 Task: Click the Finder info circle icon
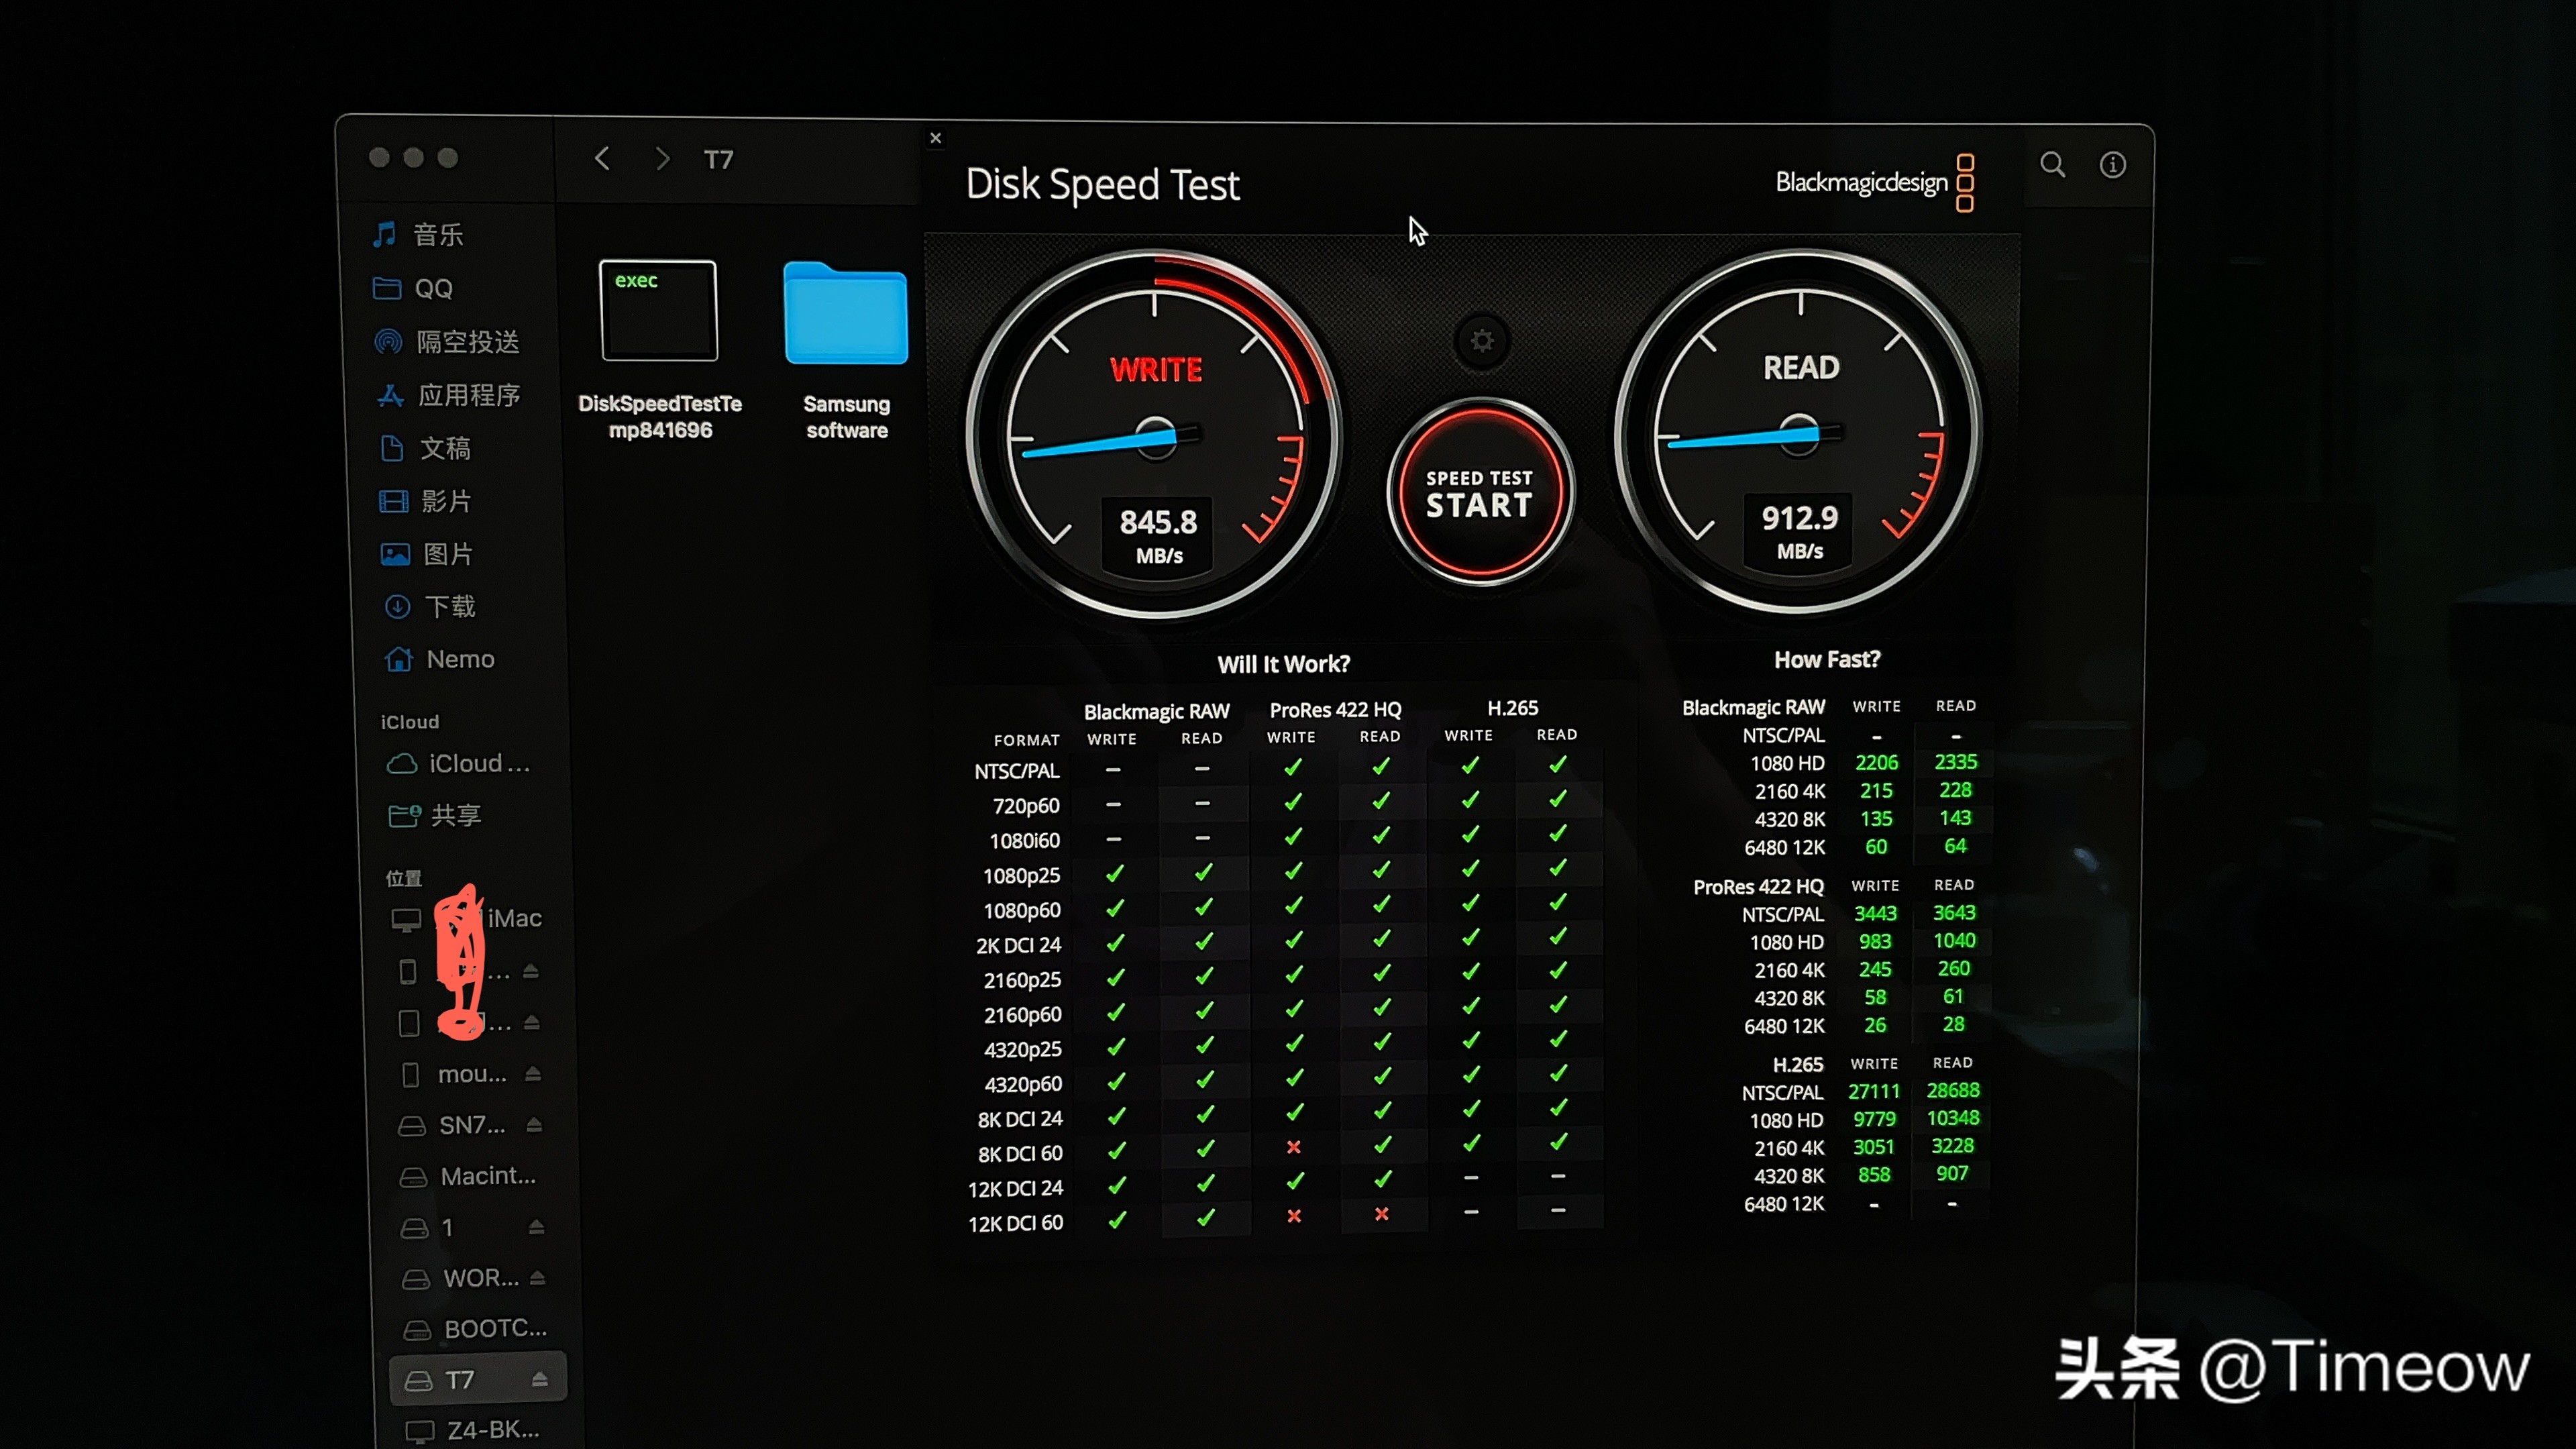[x=2112, y=165]
